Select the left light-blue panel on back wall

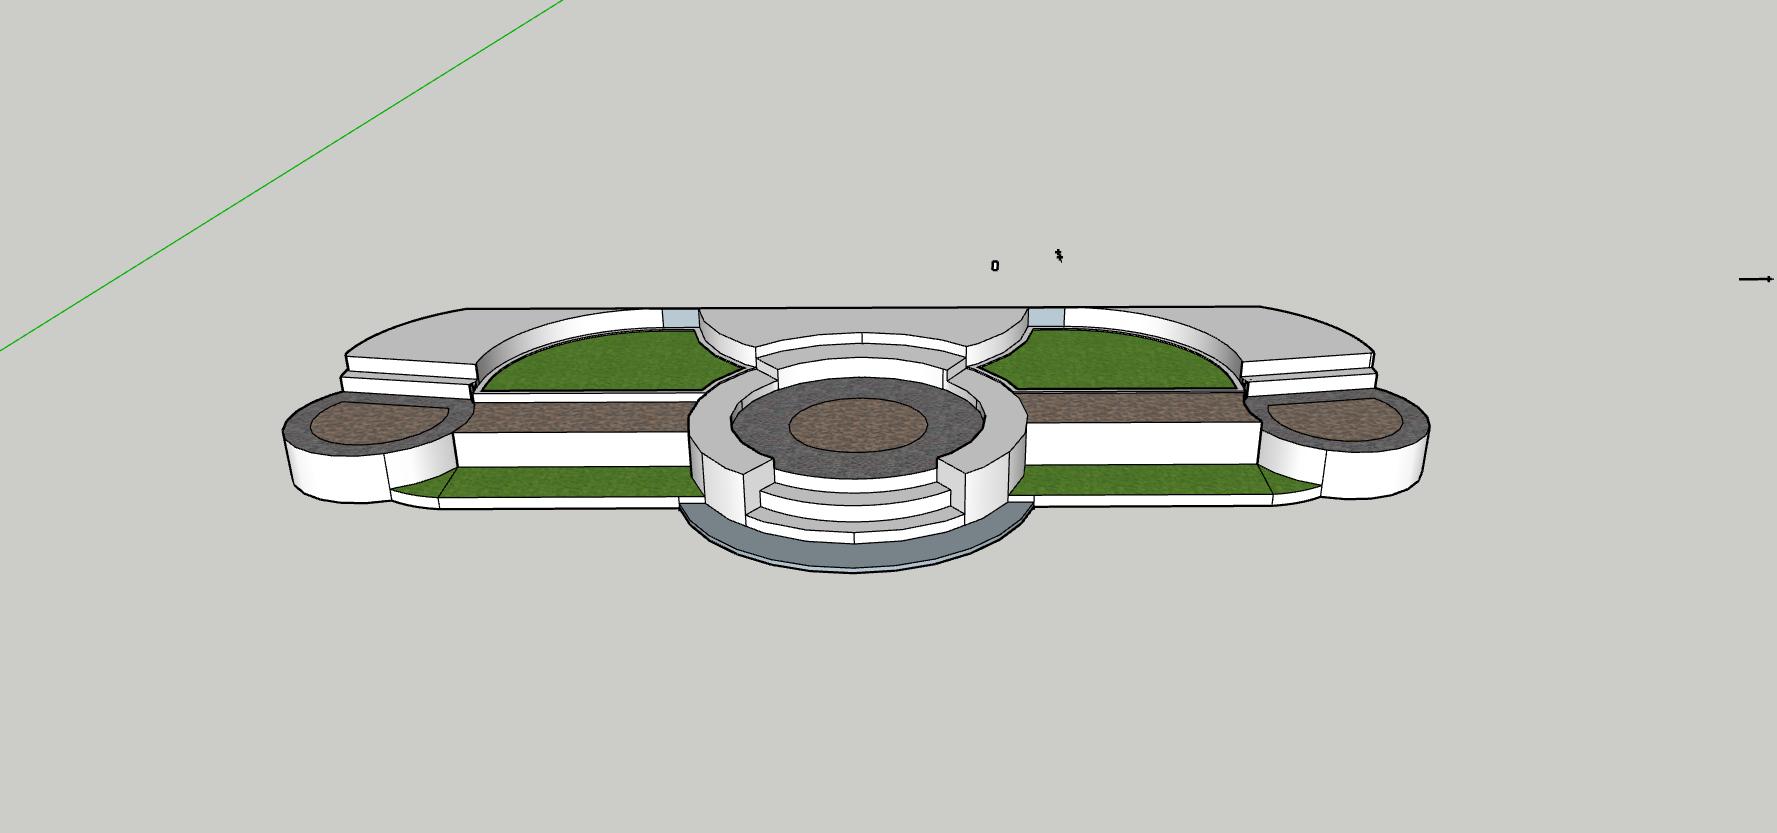pyautogui.click(x=680, y=318)
